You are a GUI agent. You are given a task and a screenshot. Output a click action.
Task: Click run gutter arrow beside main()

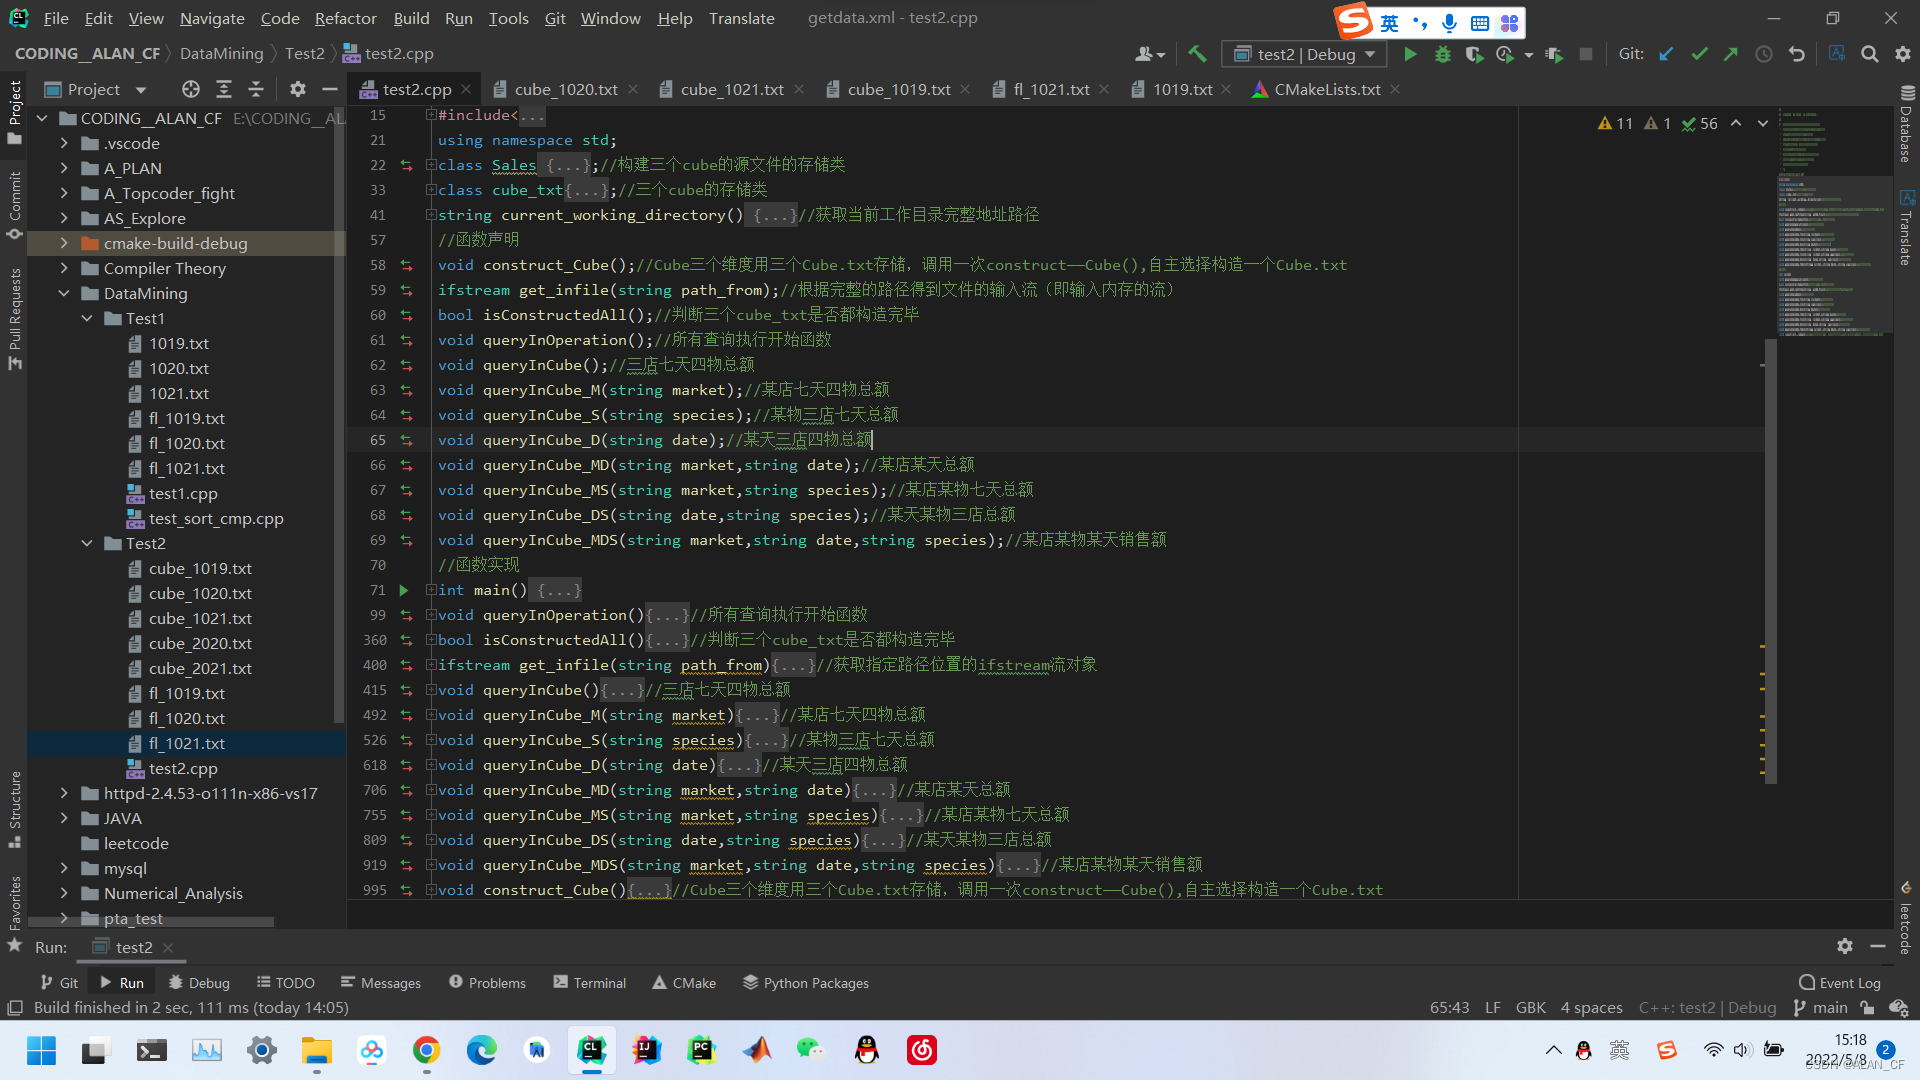(404, 590)
